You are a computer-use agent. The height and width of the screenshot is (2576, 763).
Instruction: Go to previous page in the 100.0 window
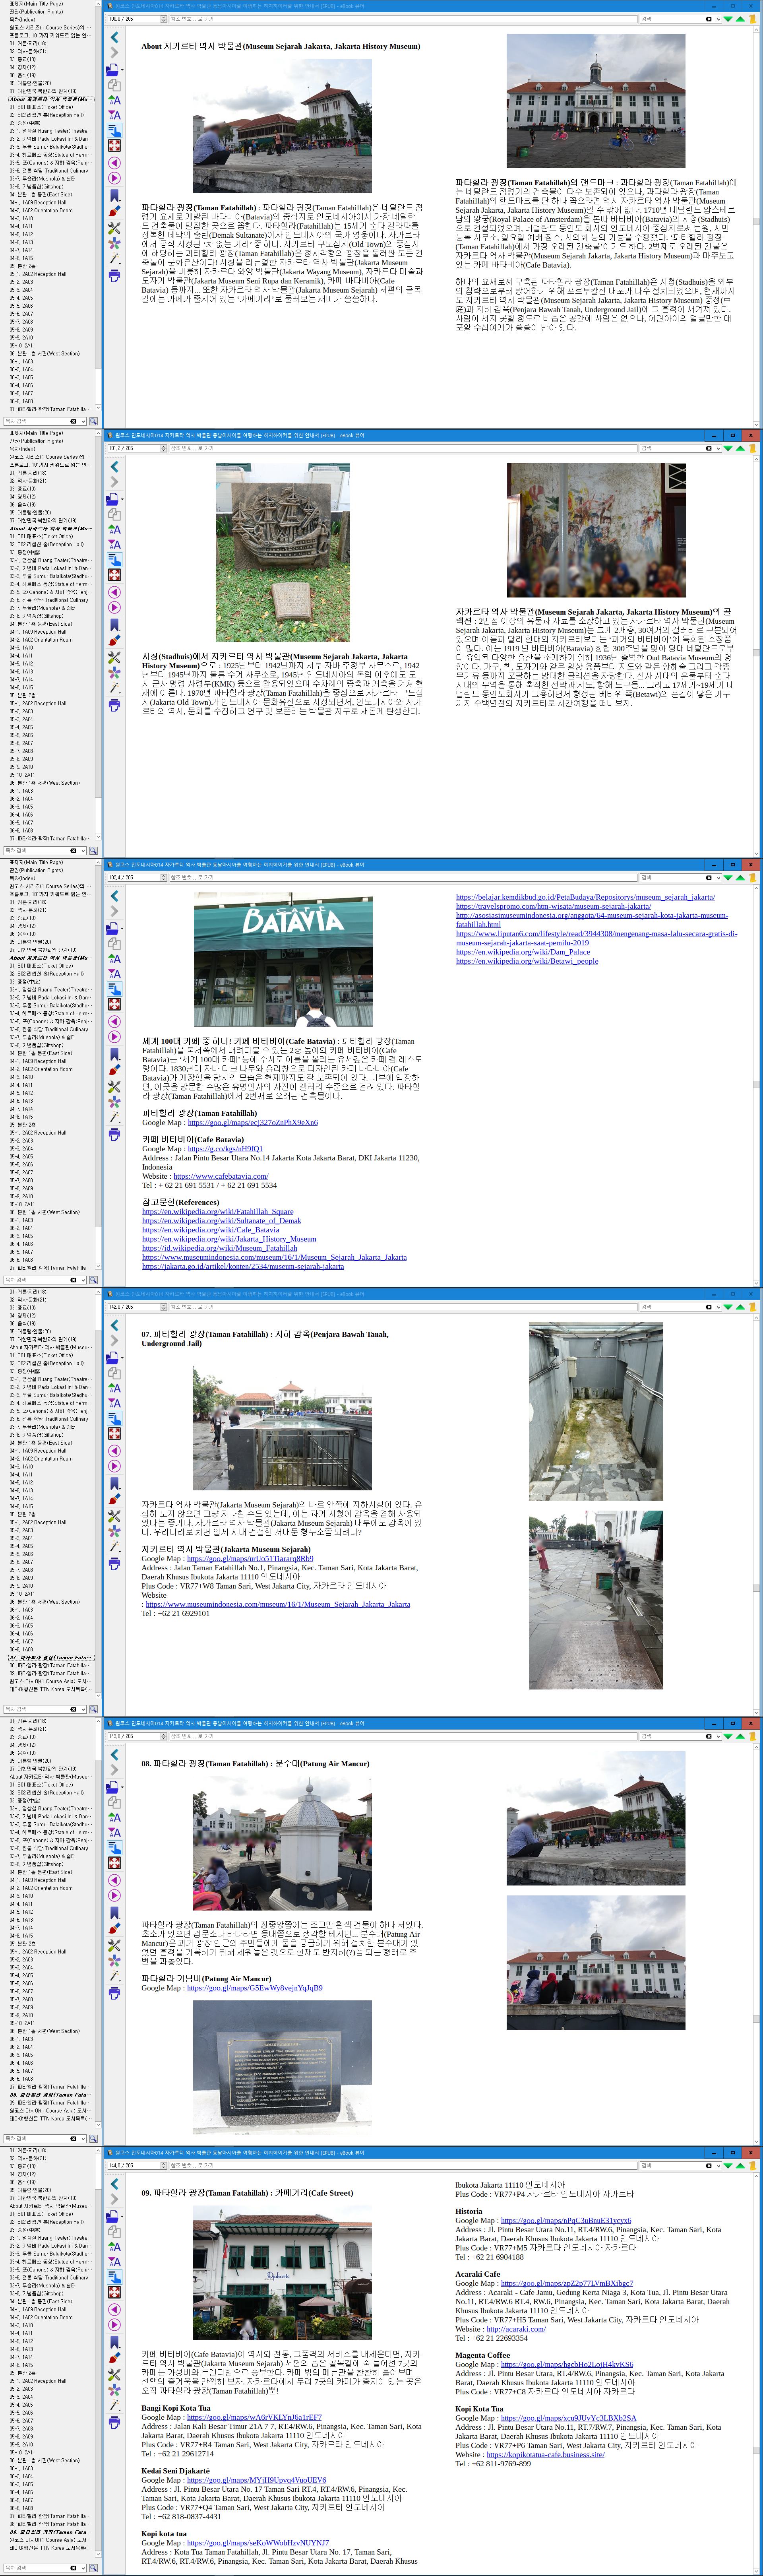tap(114, 162)
